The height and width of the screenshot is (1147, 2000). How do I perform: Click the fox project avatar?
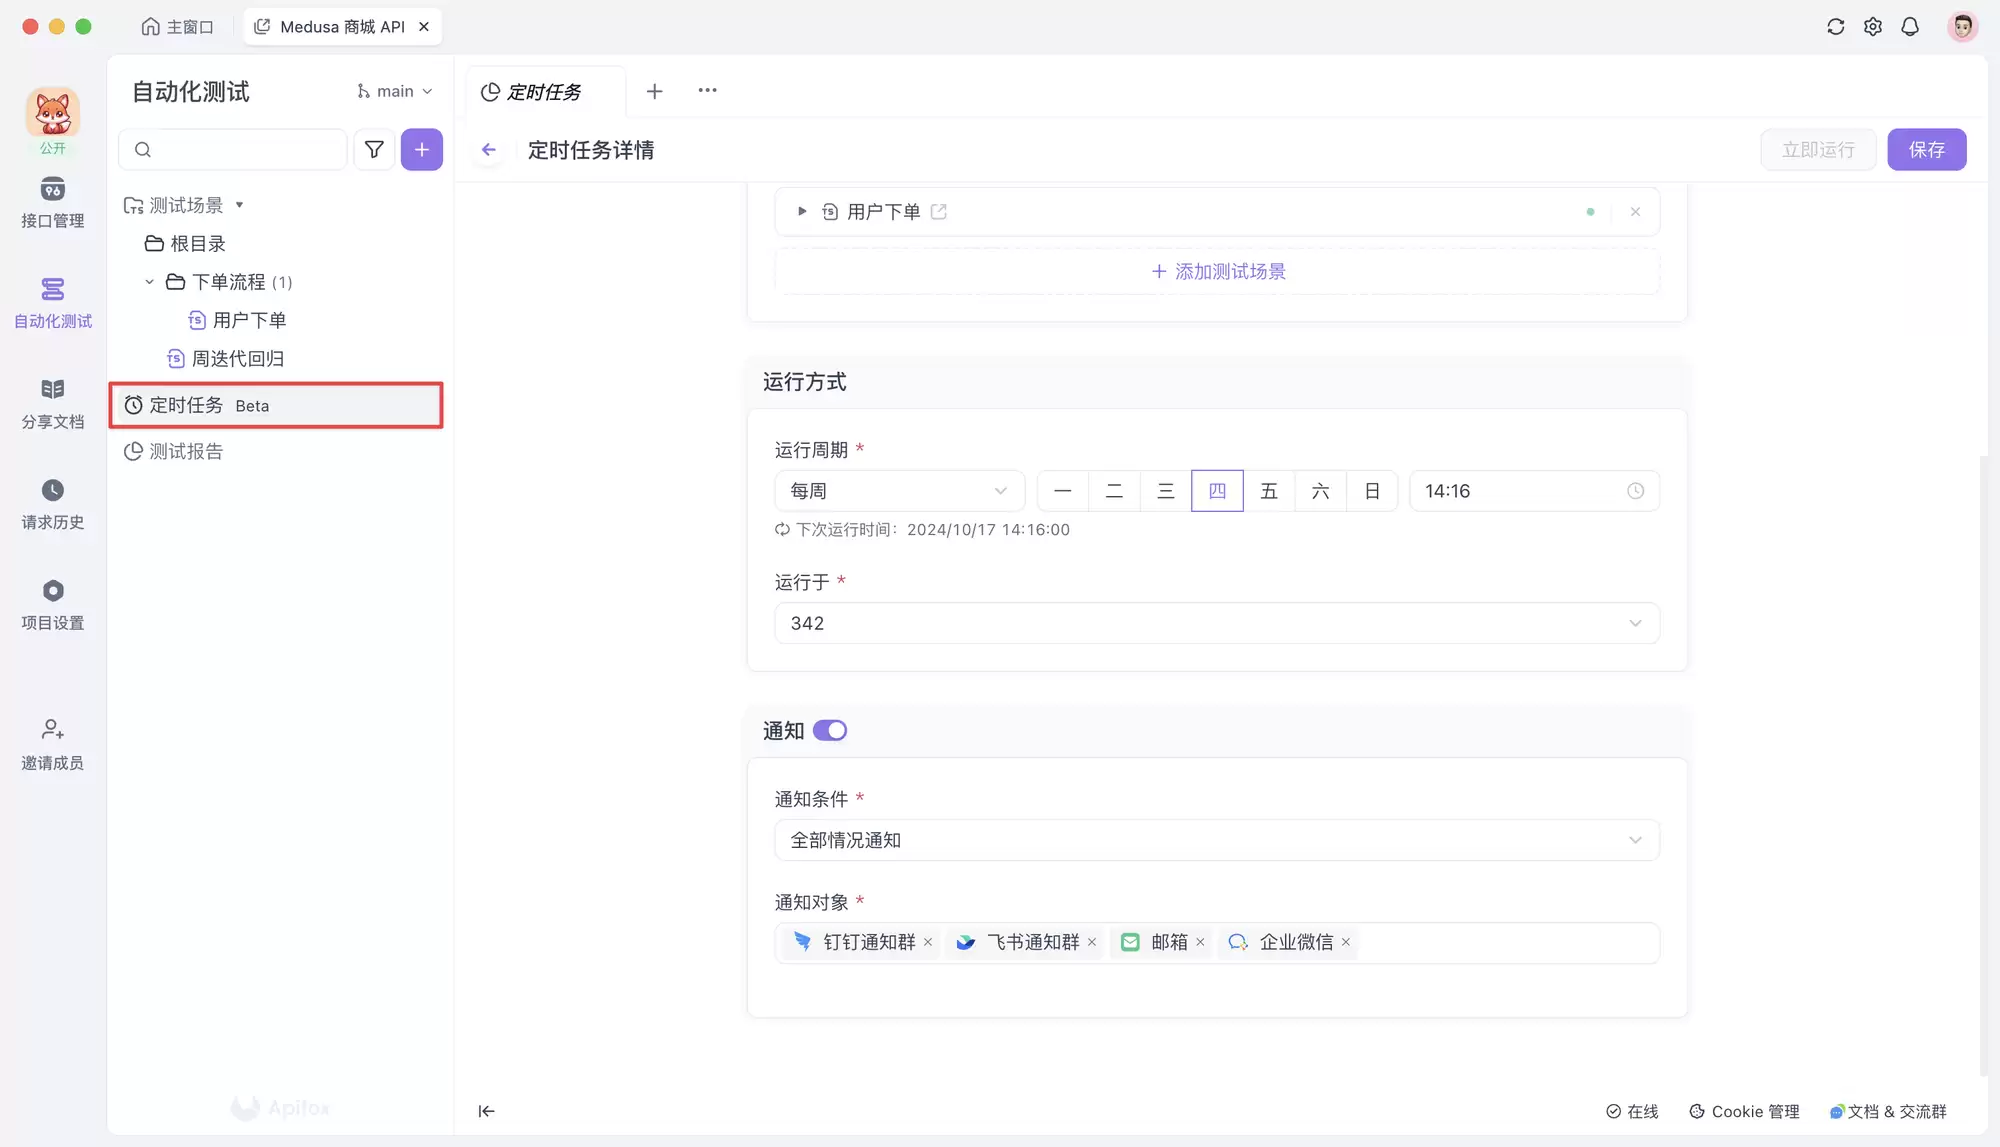(52, 112)
